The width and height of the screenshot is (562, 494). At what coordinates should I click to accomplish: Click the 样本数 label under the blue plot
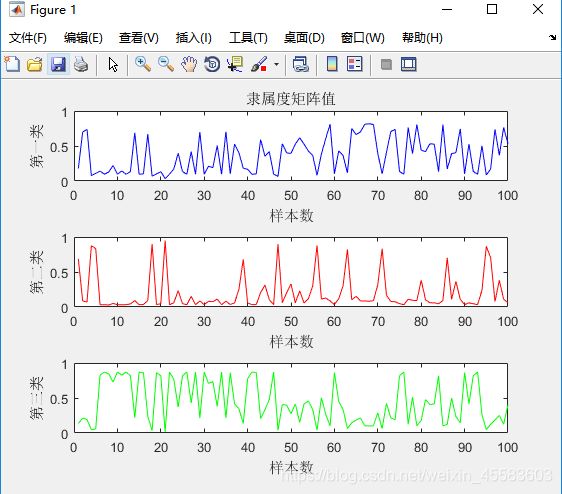pos(291,216)
